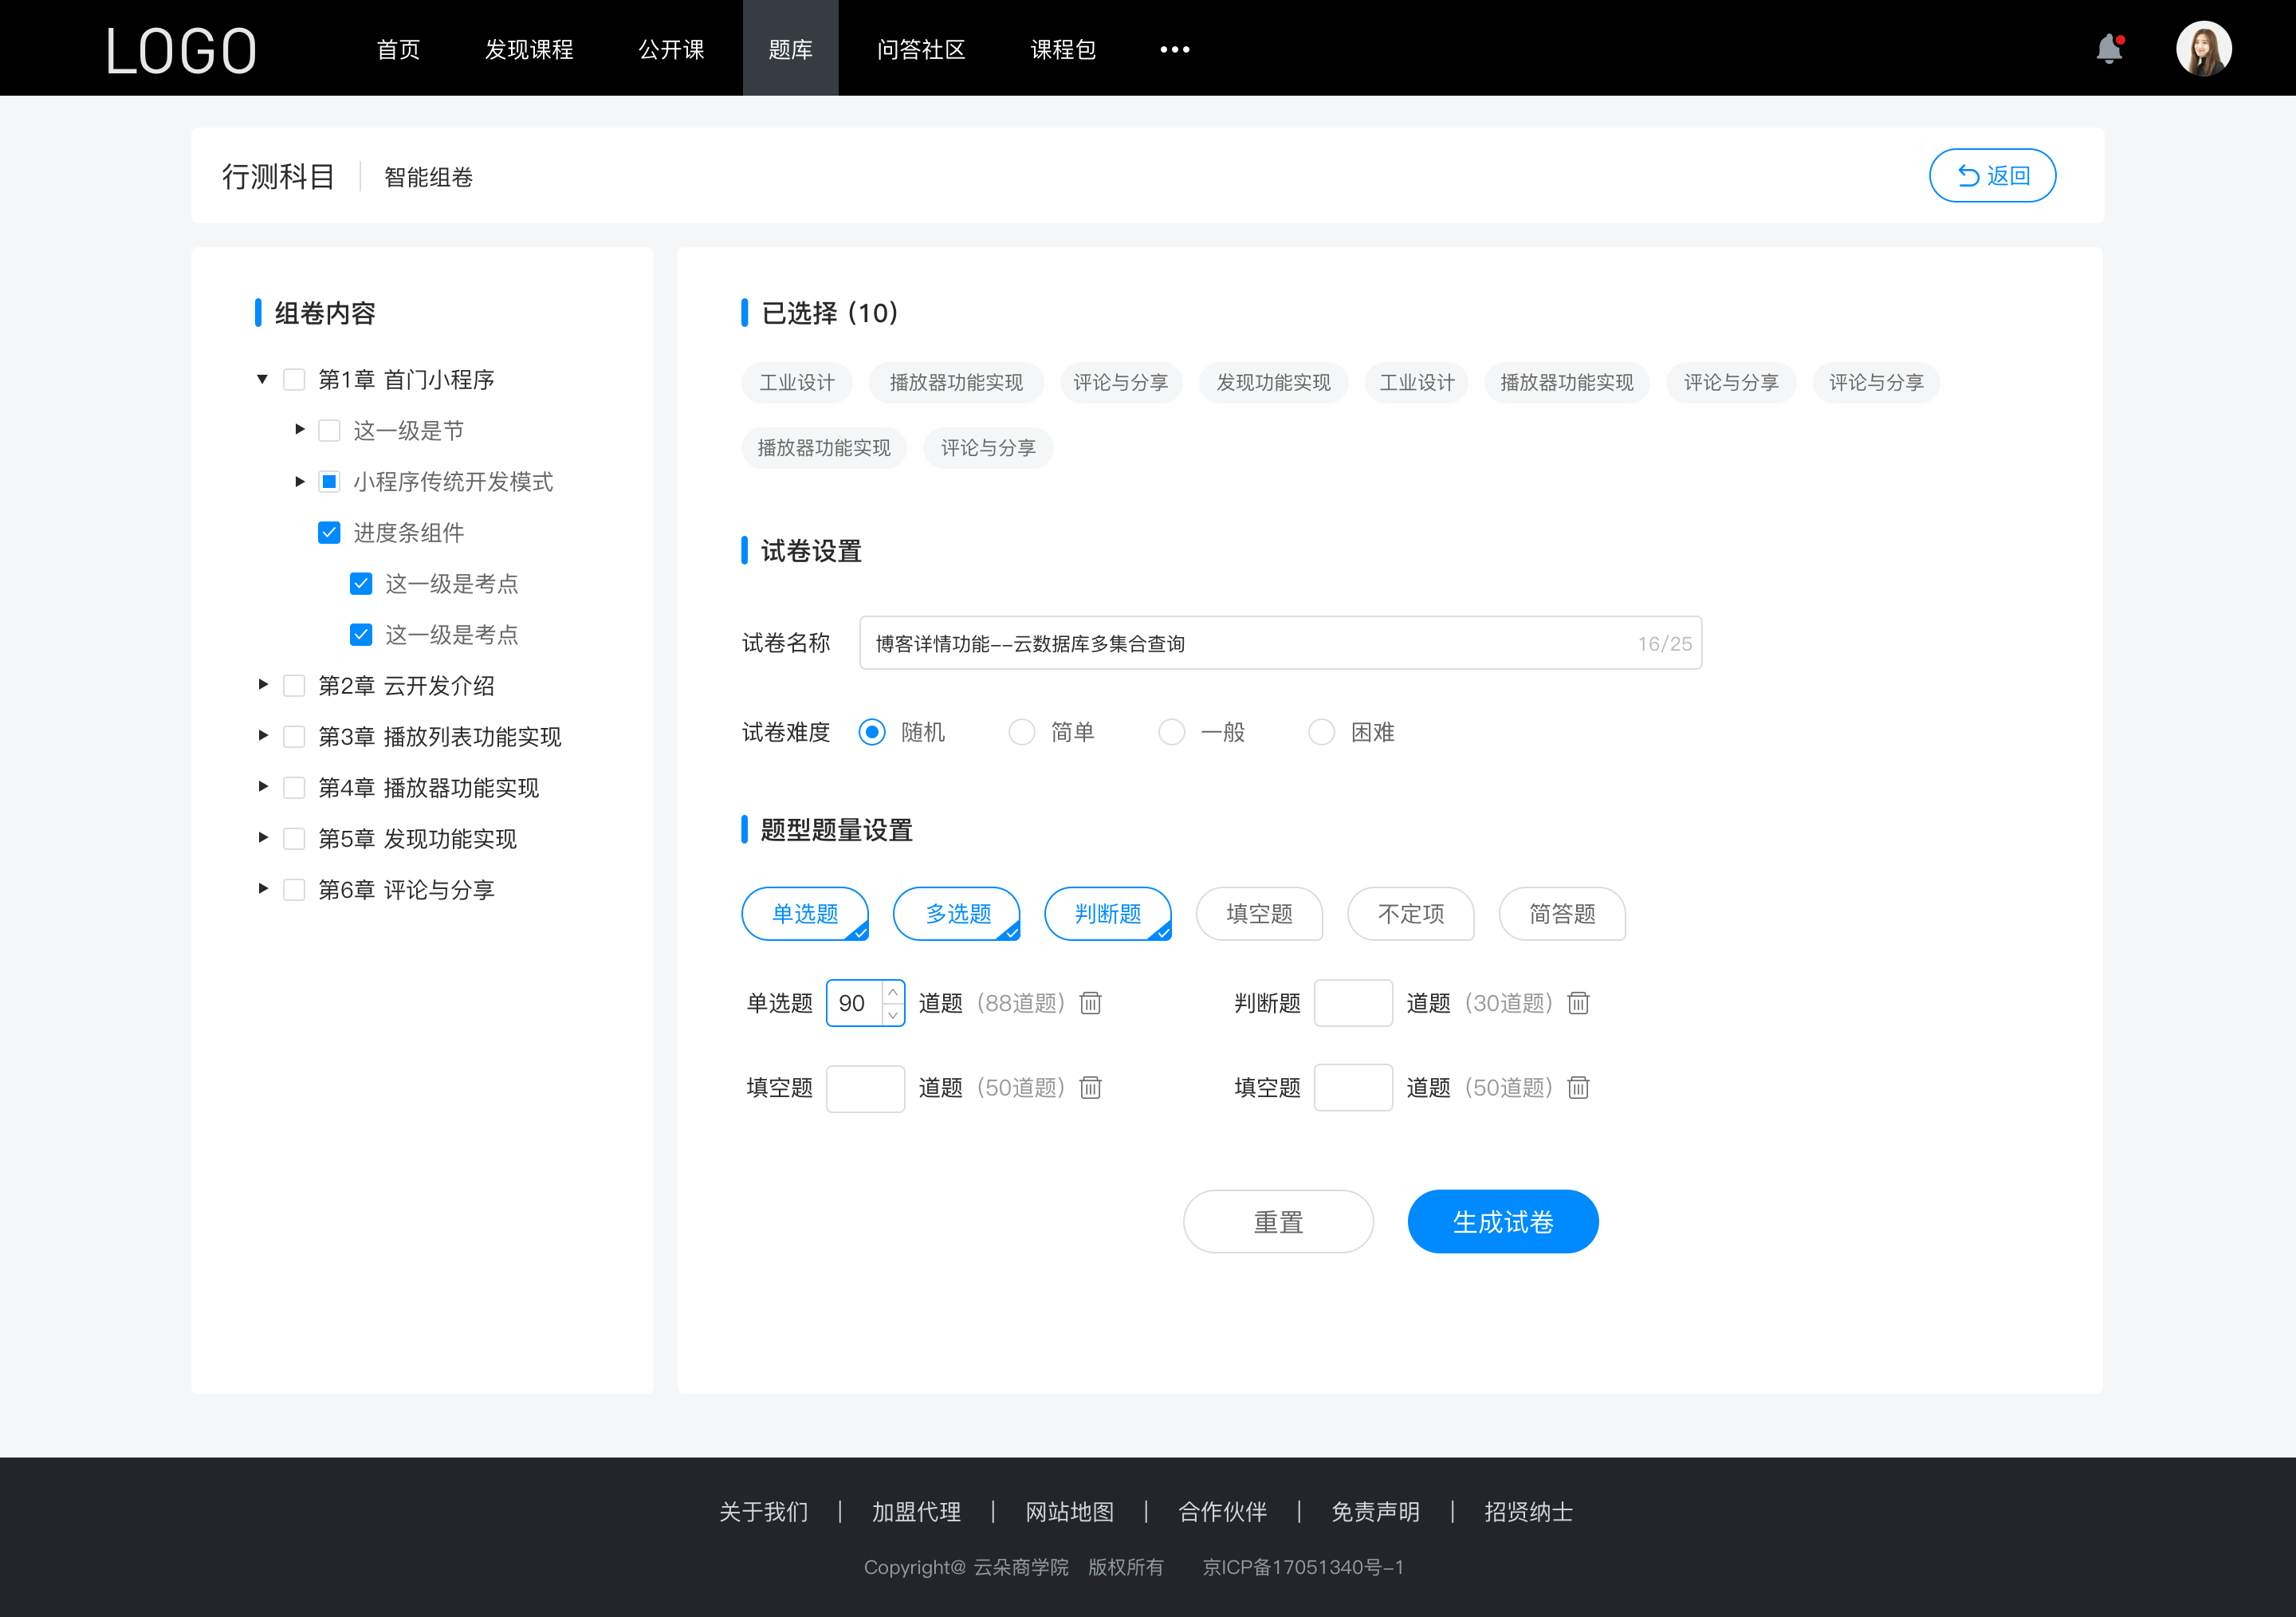Select the 简单 difficulty radio button

click(x=1019, y=731)
